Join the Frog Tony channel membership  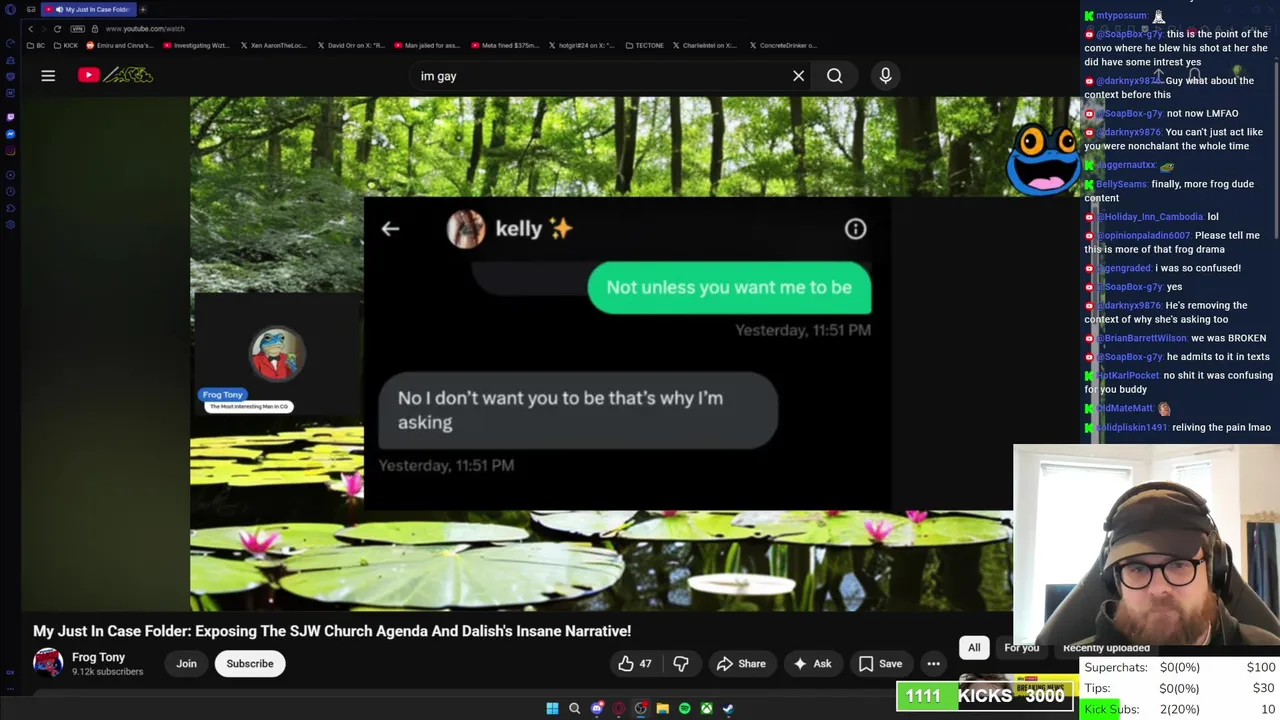[187, 663]
